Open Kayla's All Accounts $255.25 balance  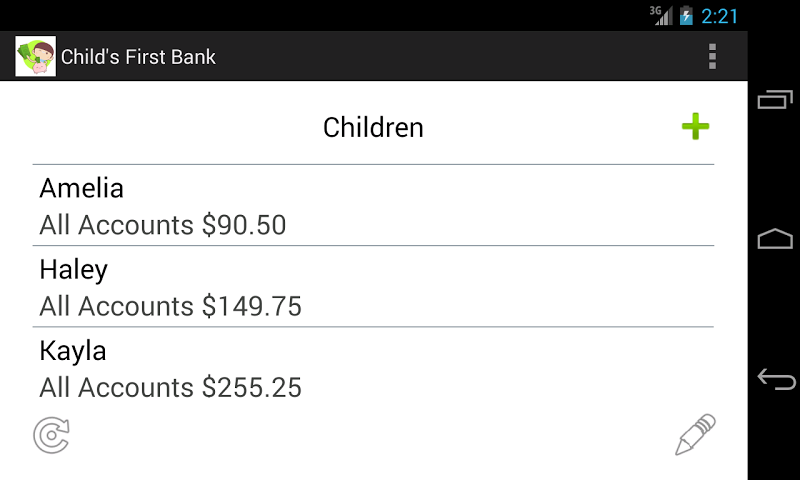click(170, 387)
